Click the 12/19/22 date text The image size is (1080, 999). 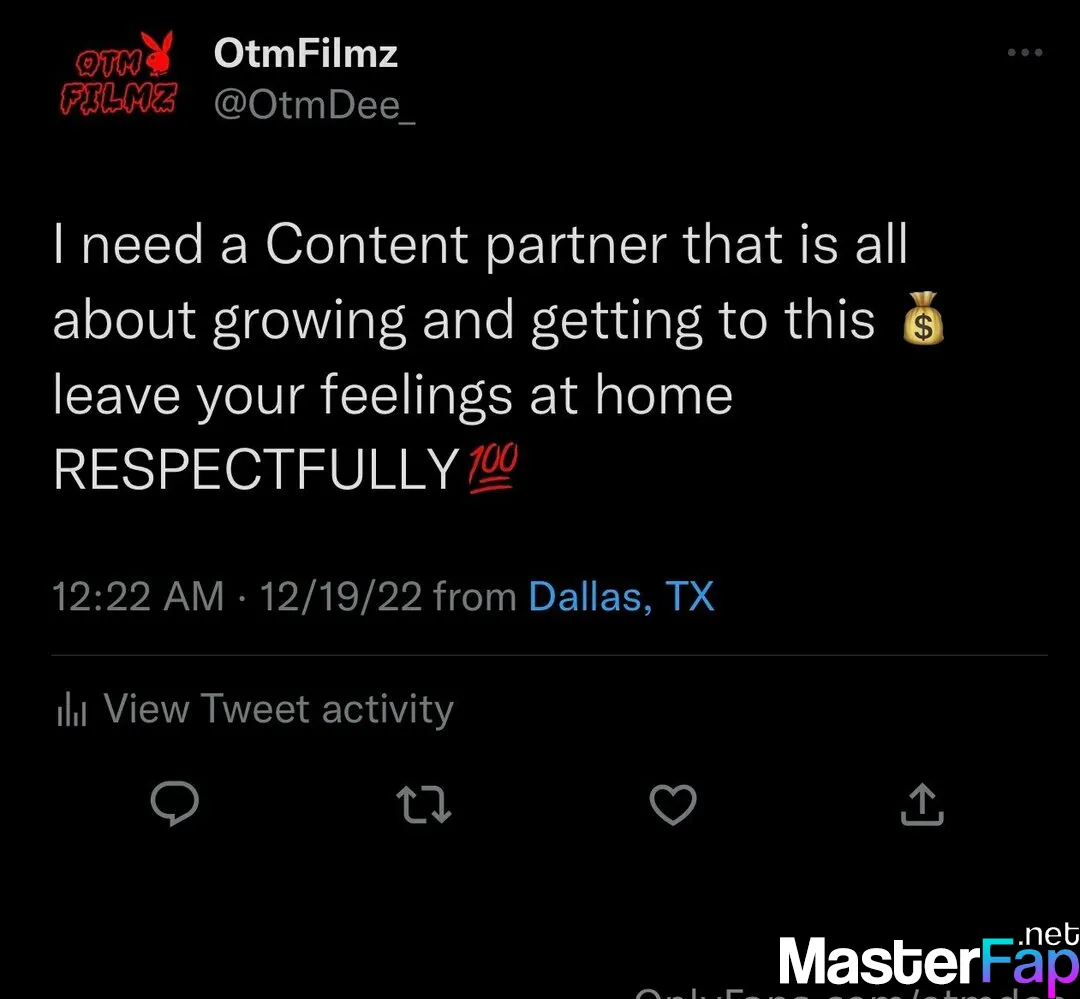340,596
